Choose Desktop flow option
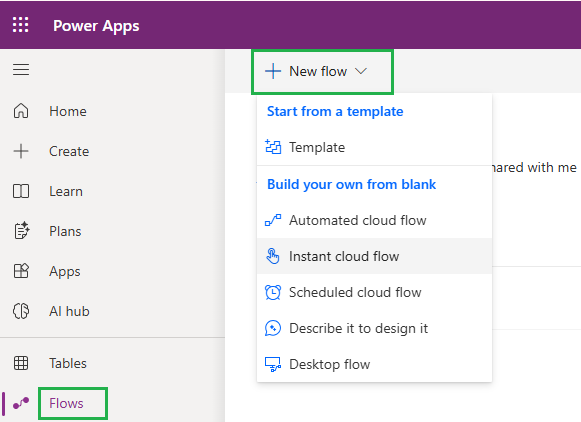The height and width of the screenshot is (422, 581). coord(374,364)
